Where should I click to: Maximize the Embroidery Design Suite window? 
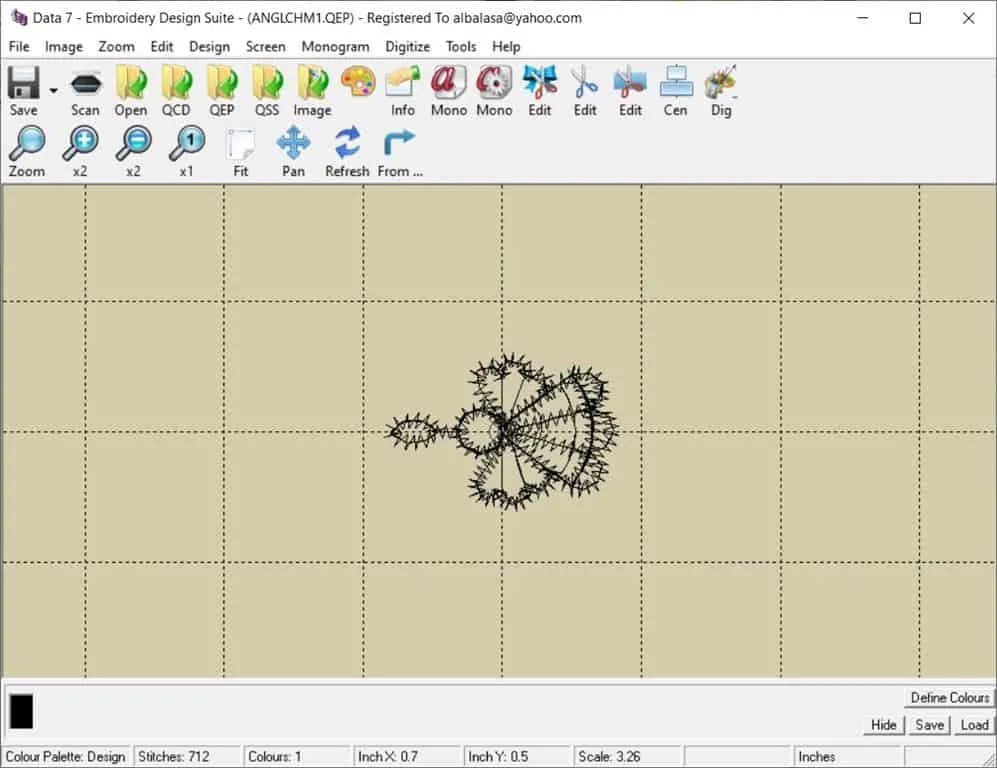point(915,18)
